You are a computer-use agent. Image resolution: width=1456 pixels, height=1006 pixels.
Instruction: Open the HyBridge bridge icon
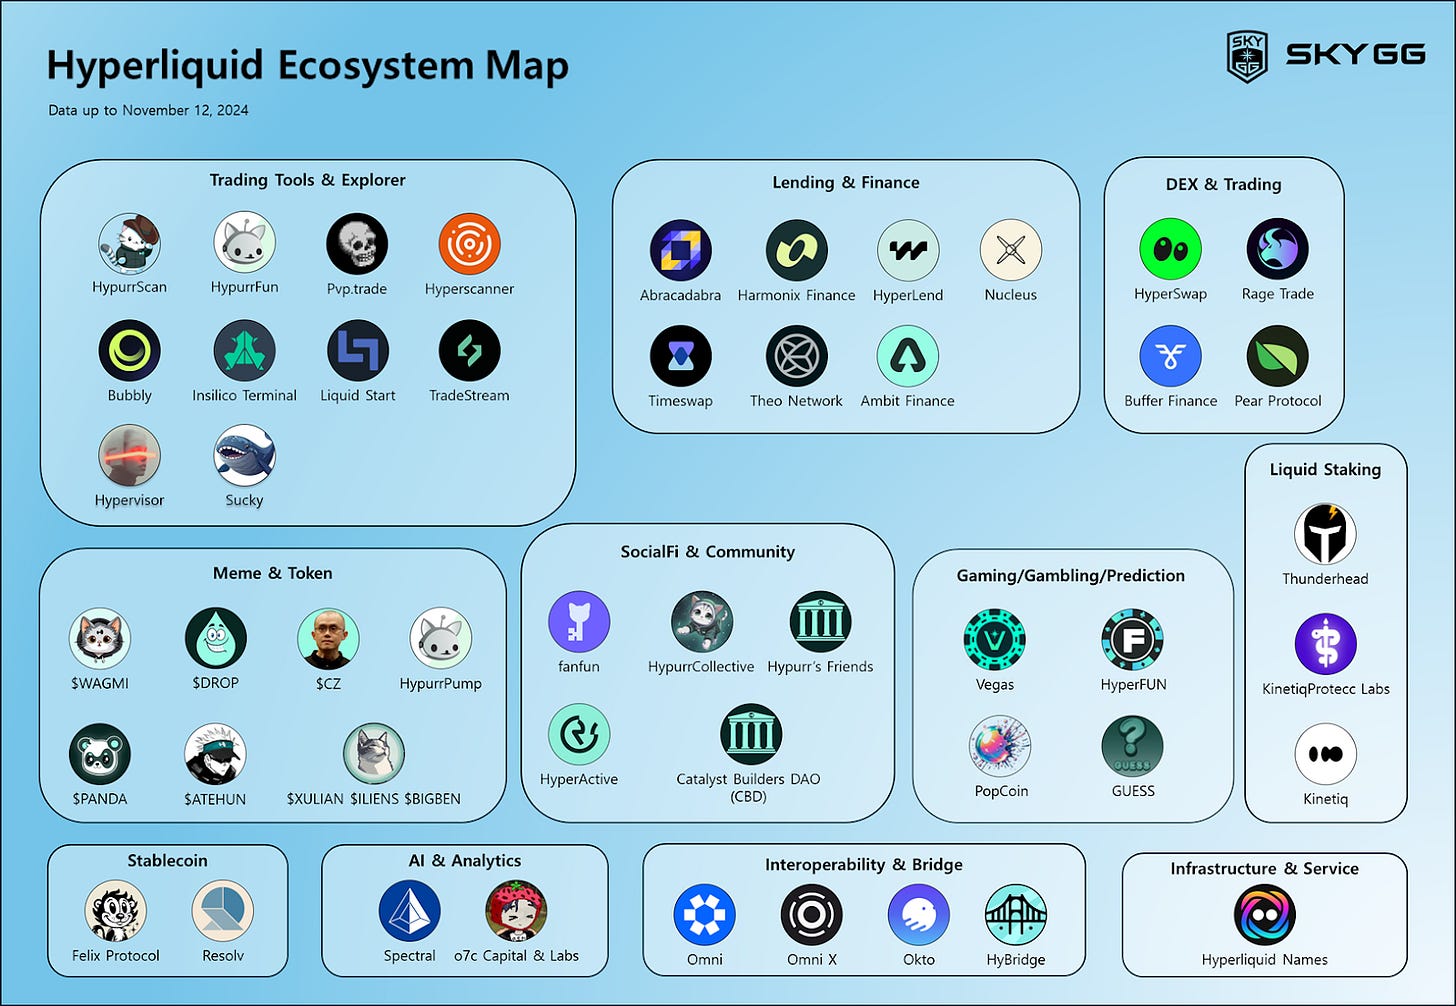[x=1016, y=915]
